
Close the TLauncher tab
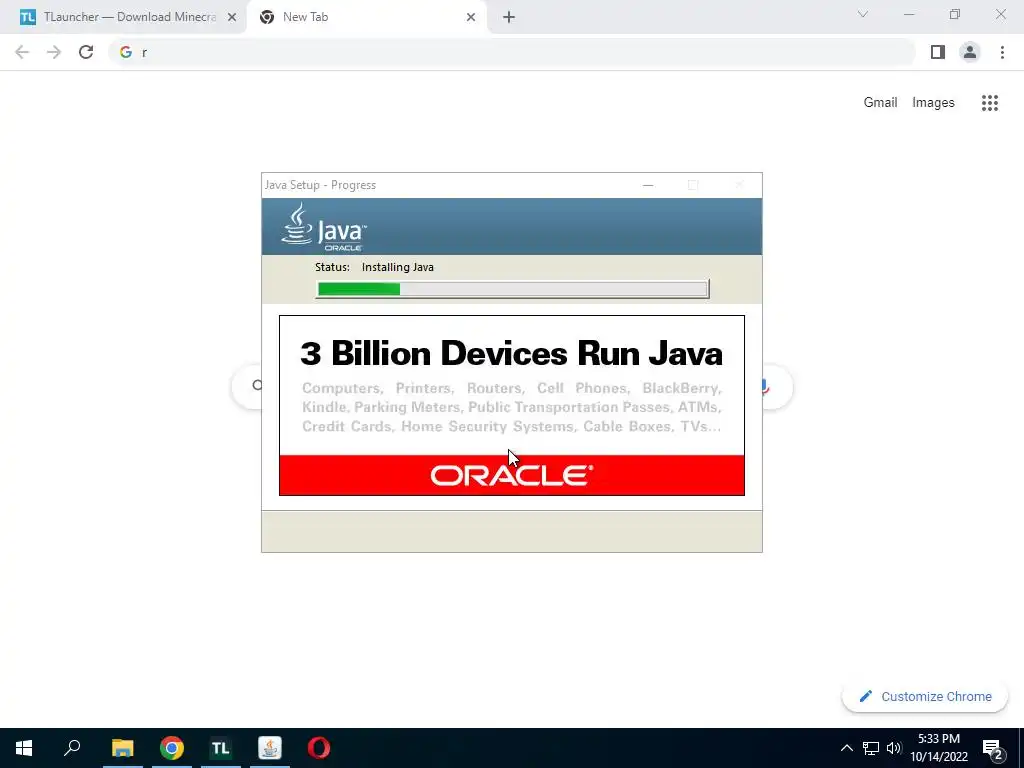[232, 17]
